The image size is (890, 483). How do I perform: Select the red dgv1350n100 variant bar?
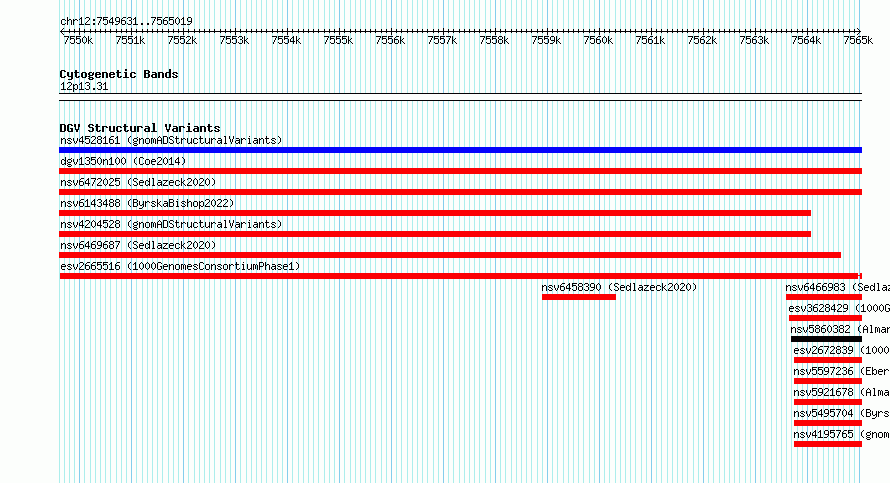tap(460, 171)
